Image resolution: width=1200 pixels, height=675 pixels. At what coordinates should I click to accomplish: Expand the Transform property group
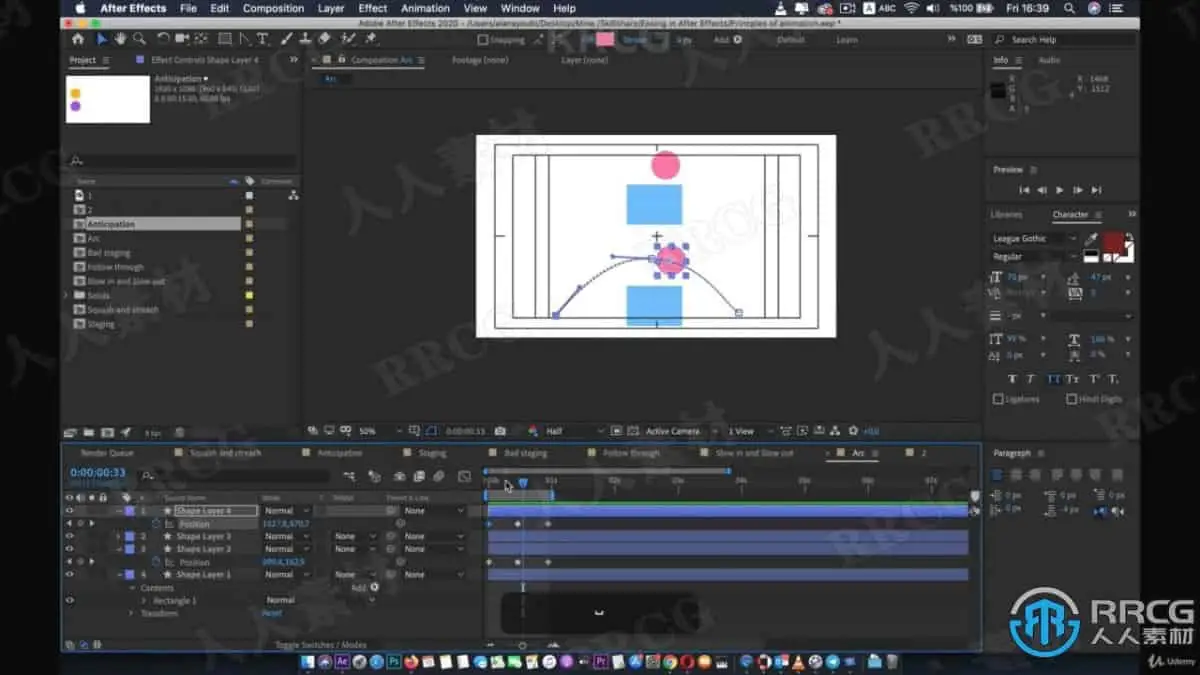tap(132, 613)
